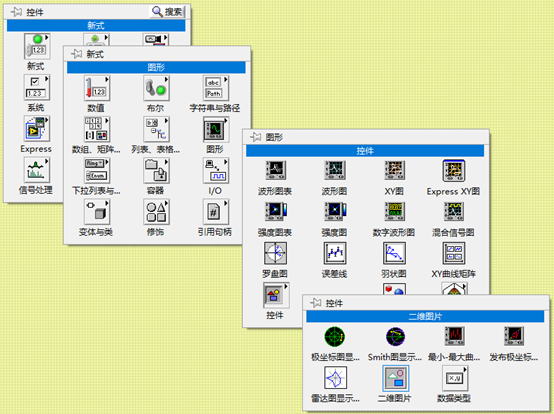Expand the 数值 numeric subpalette
Viewport: 554px width, 414px height.
point(96,88)
